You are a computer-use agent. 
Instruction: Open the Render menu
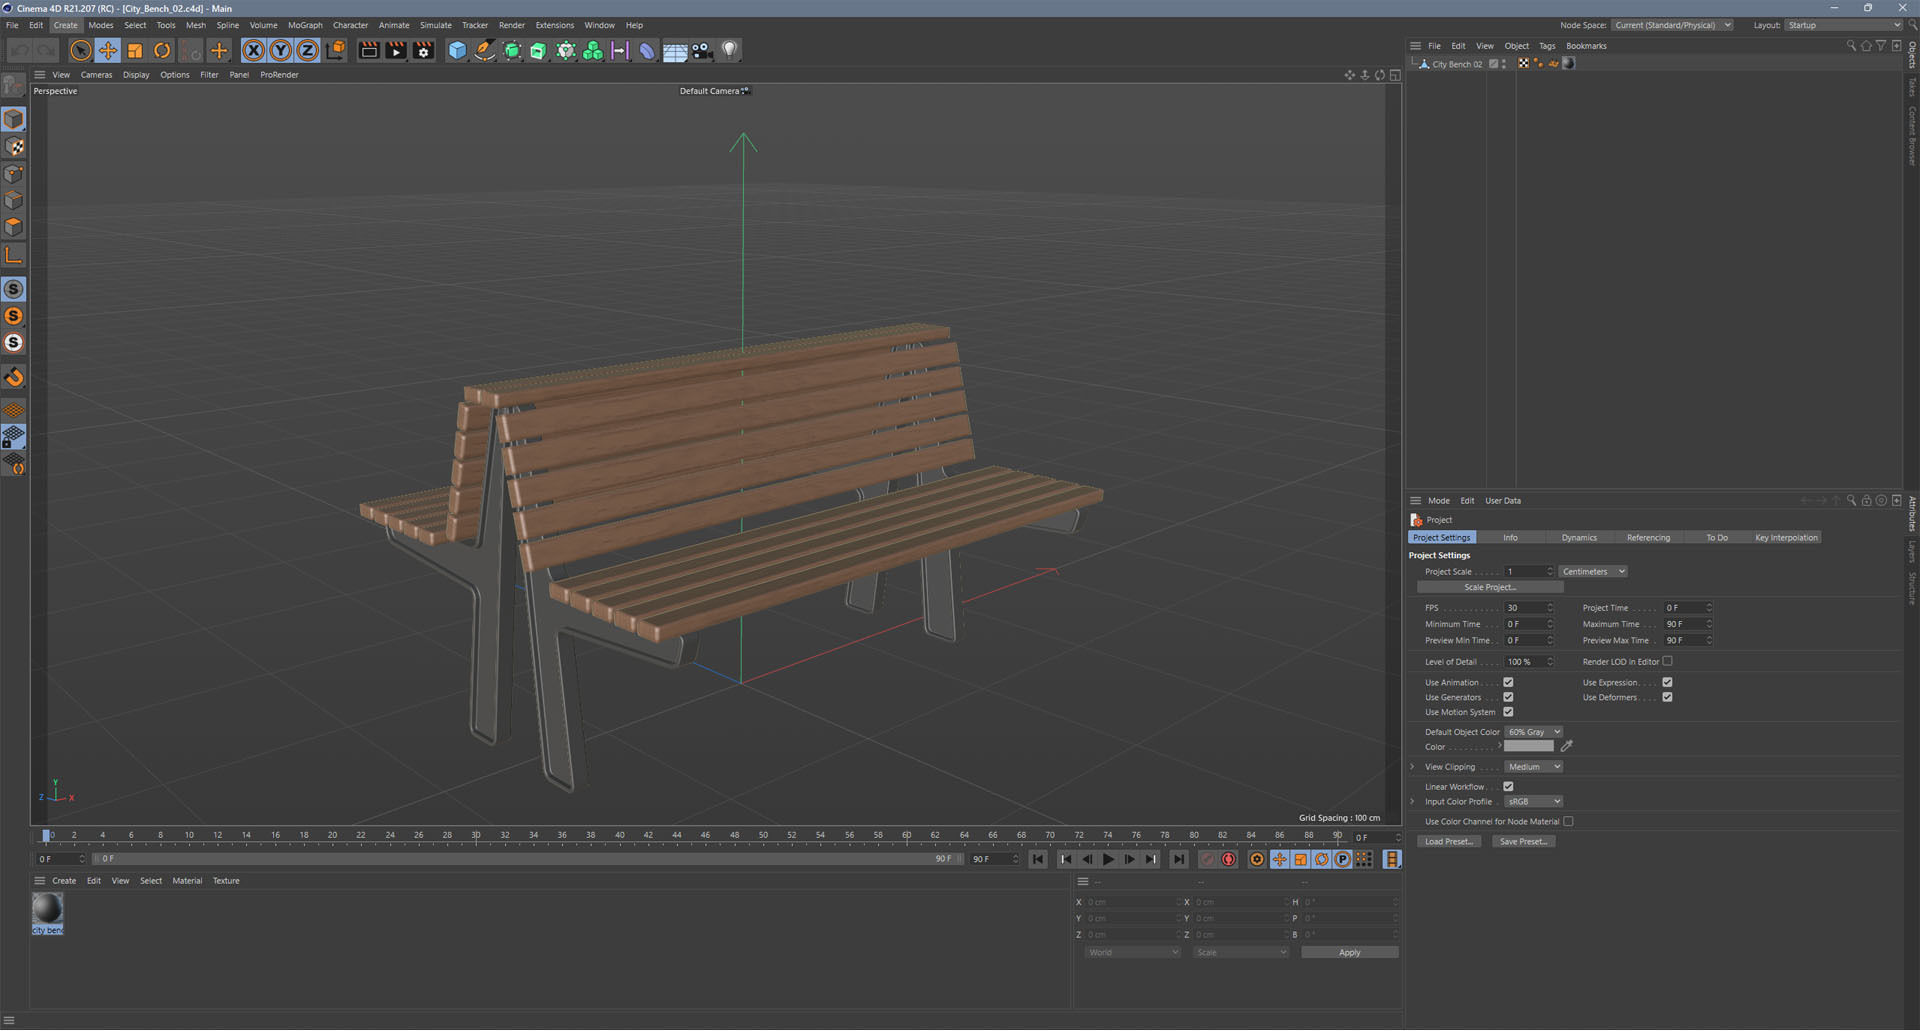coord(511,25)
